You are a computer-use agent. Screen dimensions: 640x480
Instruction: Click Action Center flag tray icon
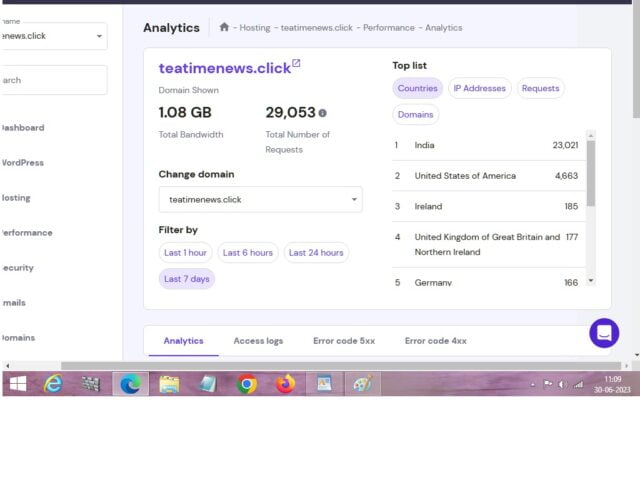click(x=548, y=384)
